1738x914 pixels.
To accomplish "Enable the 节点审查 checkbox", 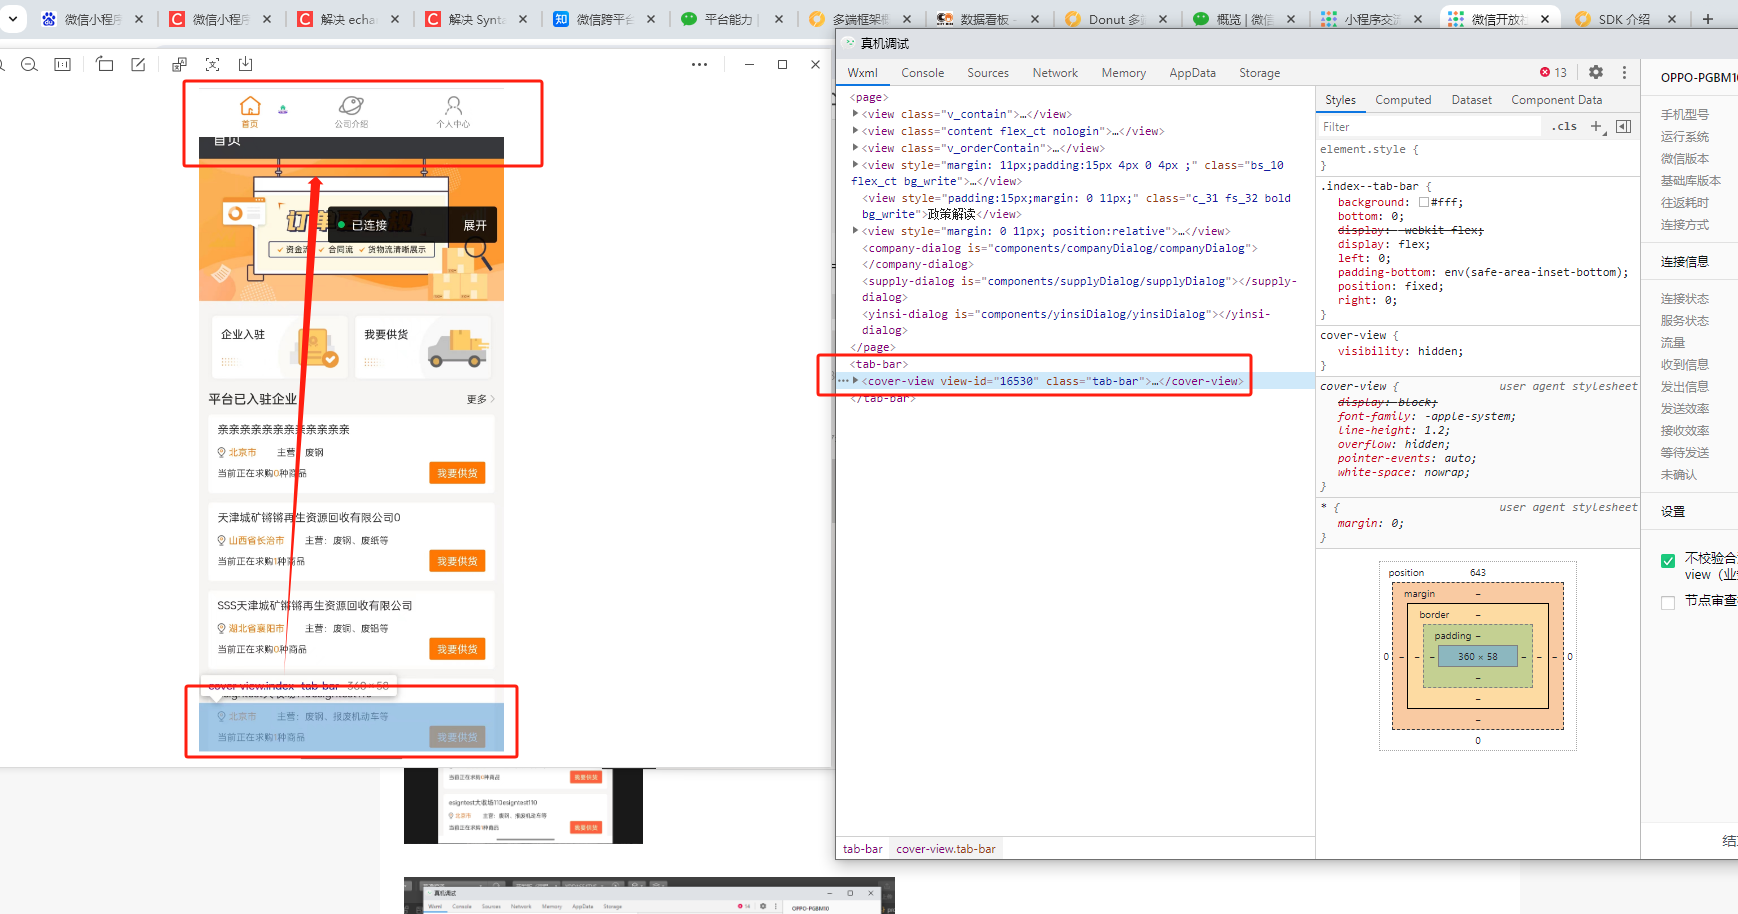I will point(1668,602).
